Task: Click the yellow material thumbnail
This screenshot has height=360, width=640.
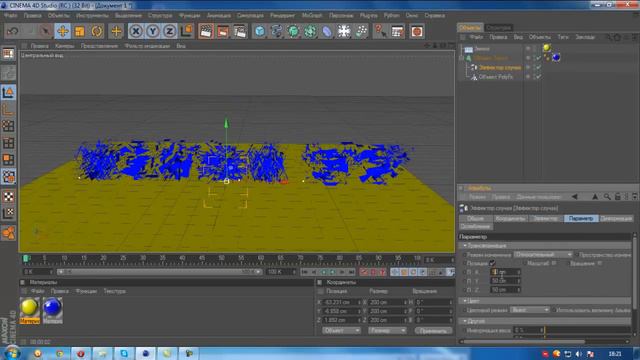Action: click(x=29, y=307)
